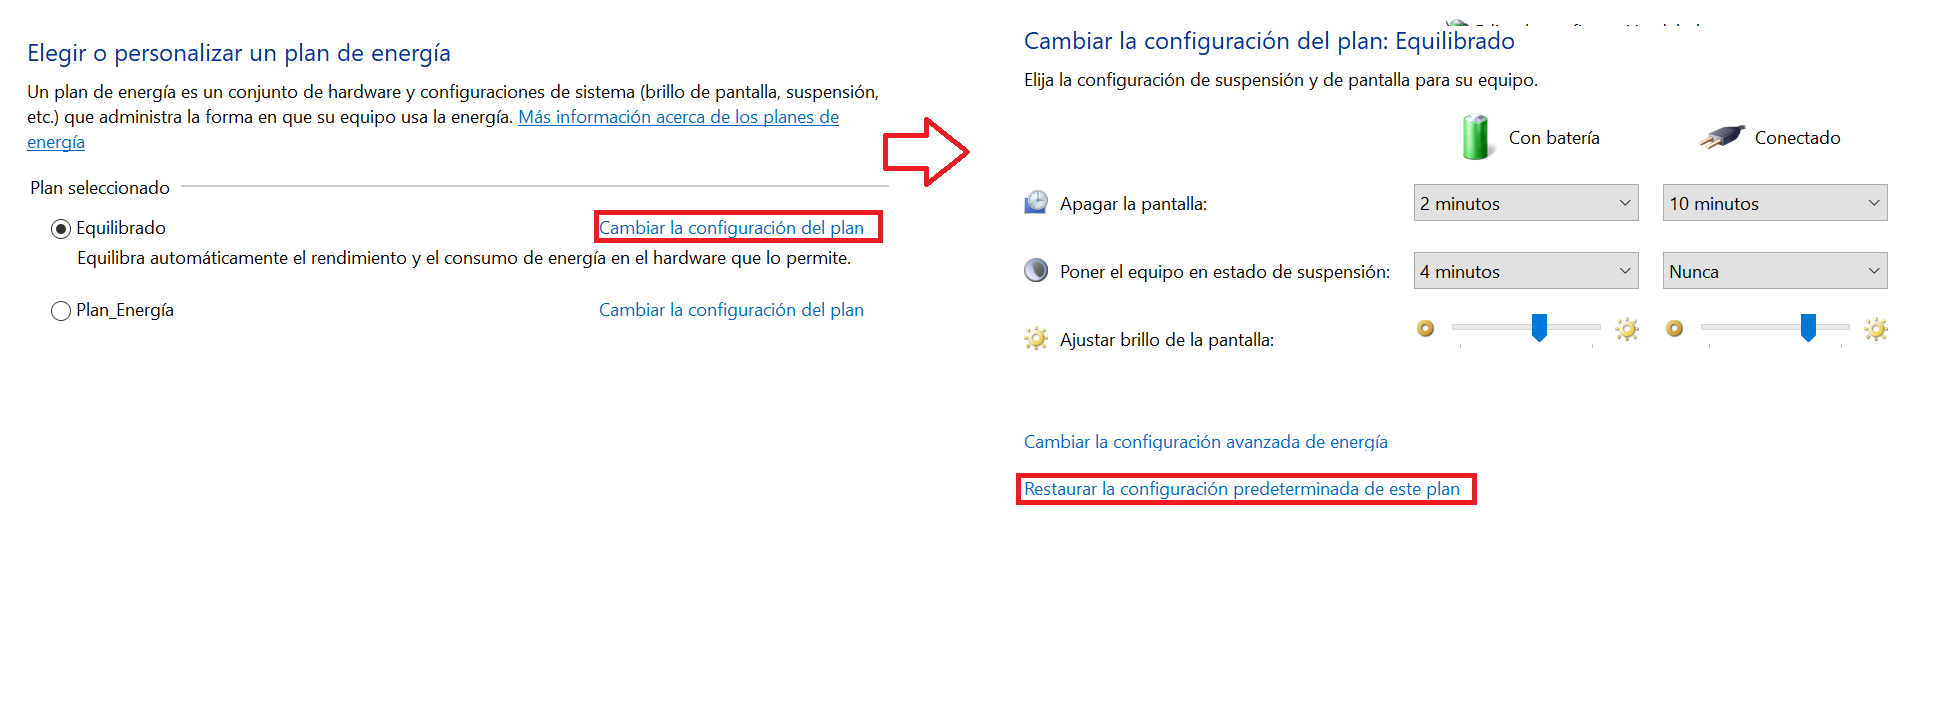Screen dimensions: 1958x721
Task: Click the suspension moon icon
Action: coord(1036,270)
